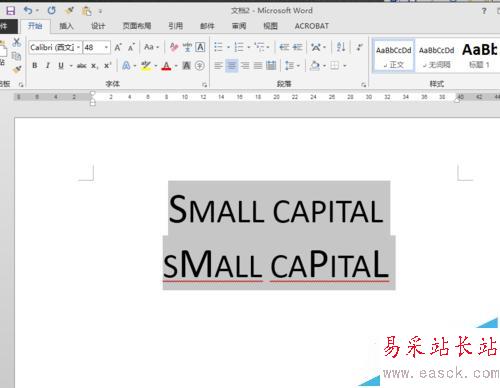Open the borders dropdown arrow
The width and height of the screenshot is (500, 388).
click(x=345, y=66)
